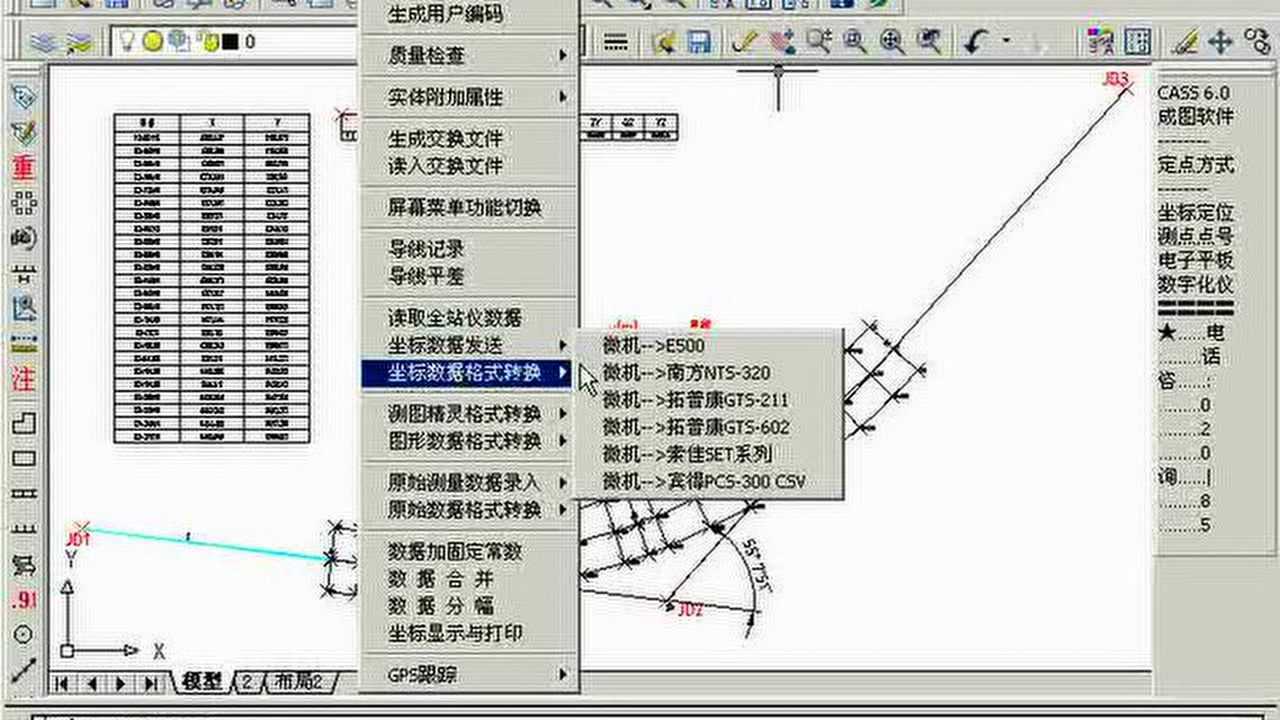This screenshot has height=720, width=1280.
Task: Expand the GPS跟踪 submenu
Action: pos(469,675)
